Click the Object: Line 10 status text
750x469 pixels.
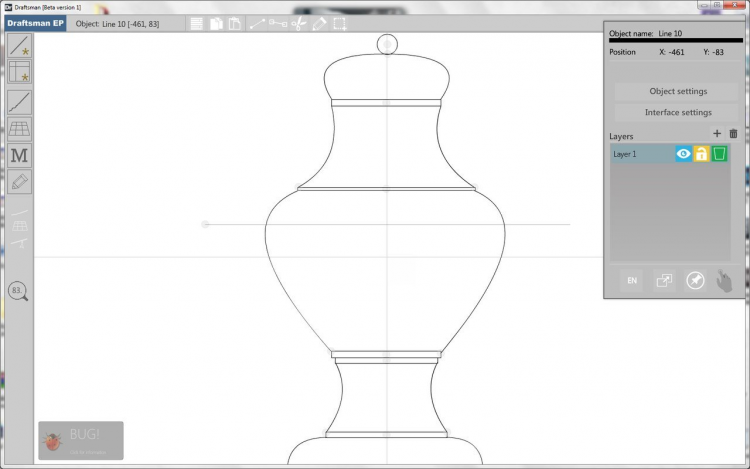(117, 24)
